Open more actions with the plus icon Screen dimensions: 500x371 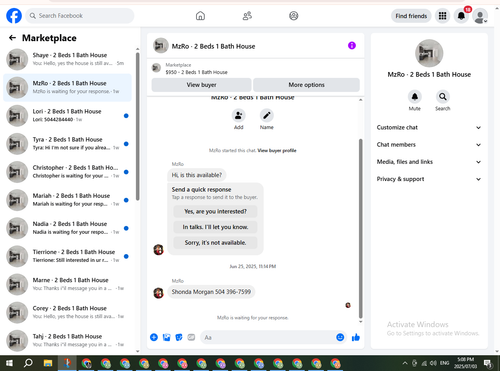(x=154, y=337)
